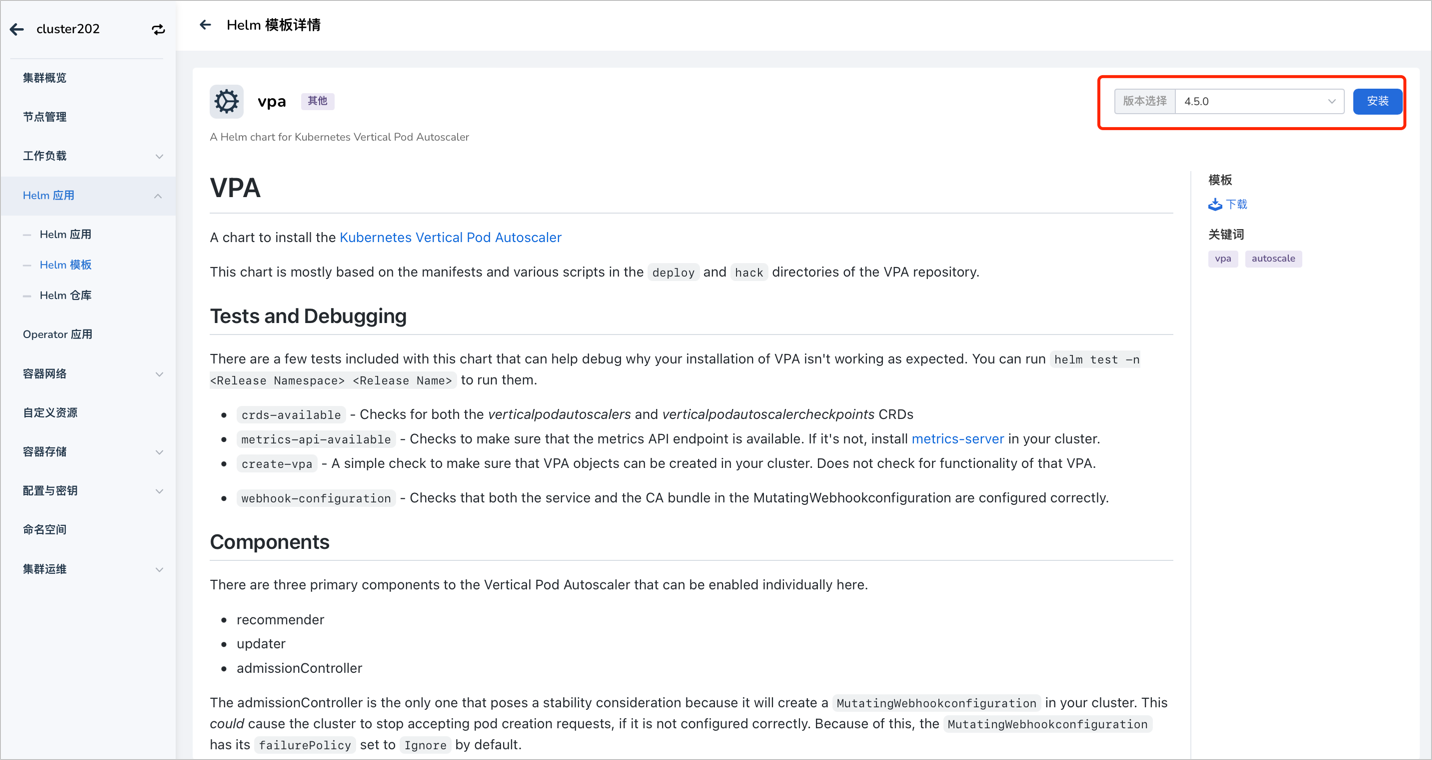Click the Components heading

coord(270,542)
